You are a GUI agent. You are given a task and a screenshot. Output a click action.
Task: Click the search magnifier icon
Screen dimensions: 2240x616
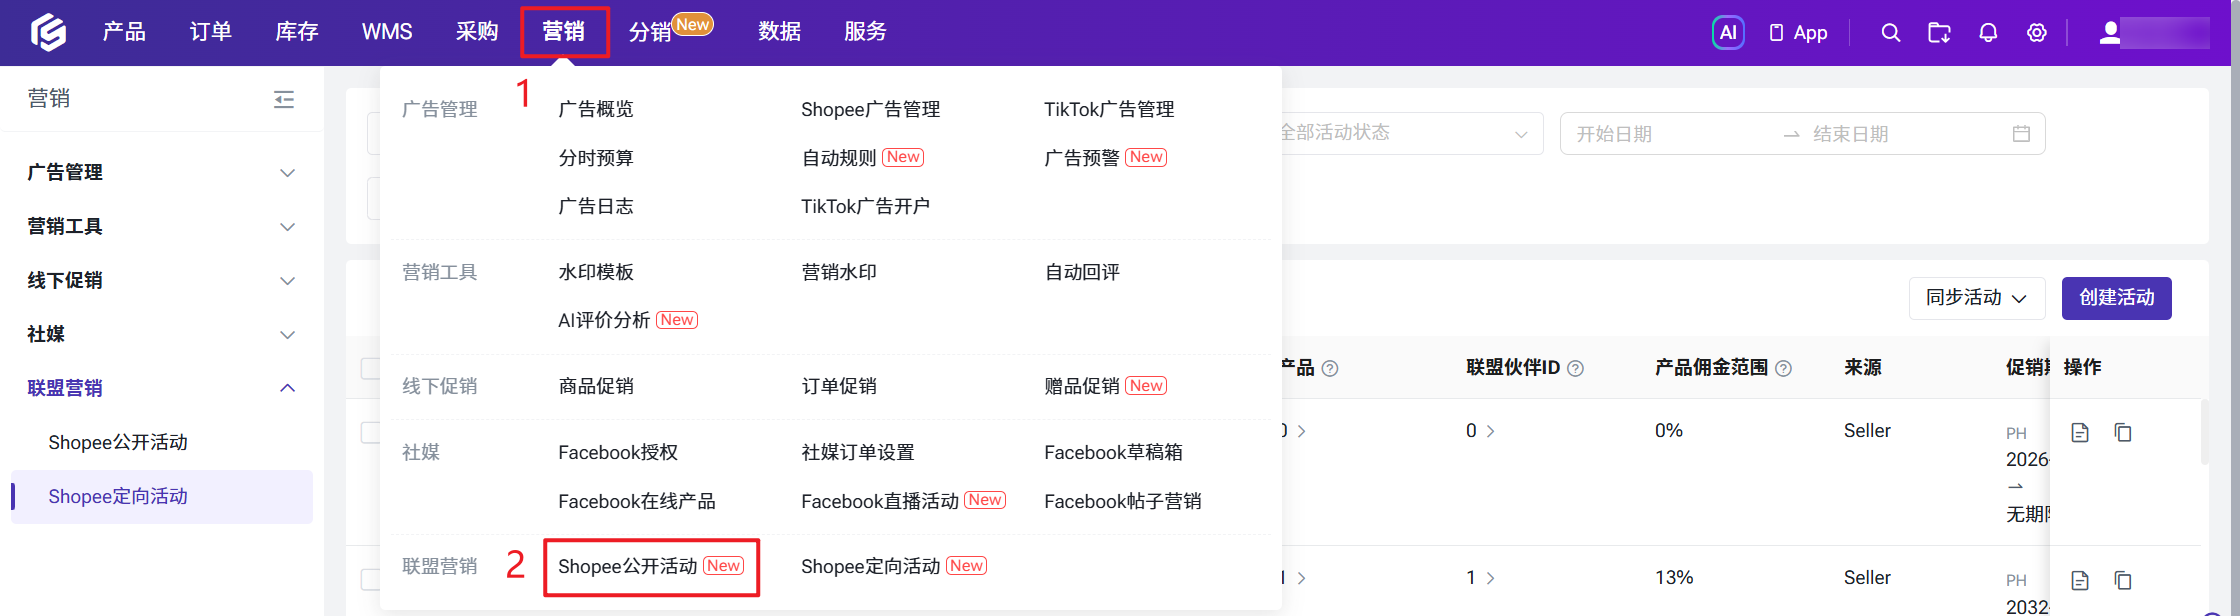(x=1890, y=33)
